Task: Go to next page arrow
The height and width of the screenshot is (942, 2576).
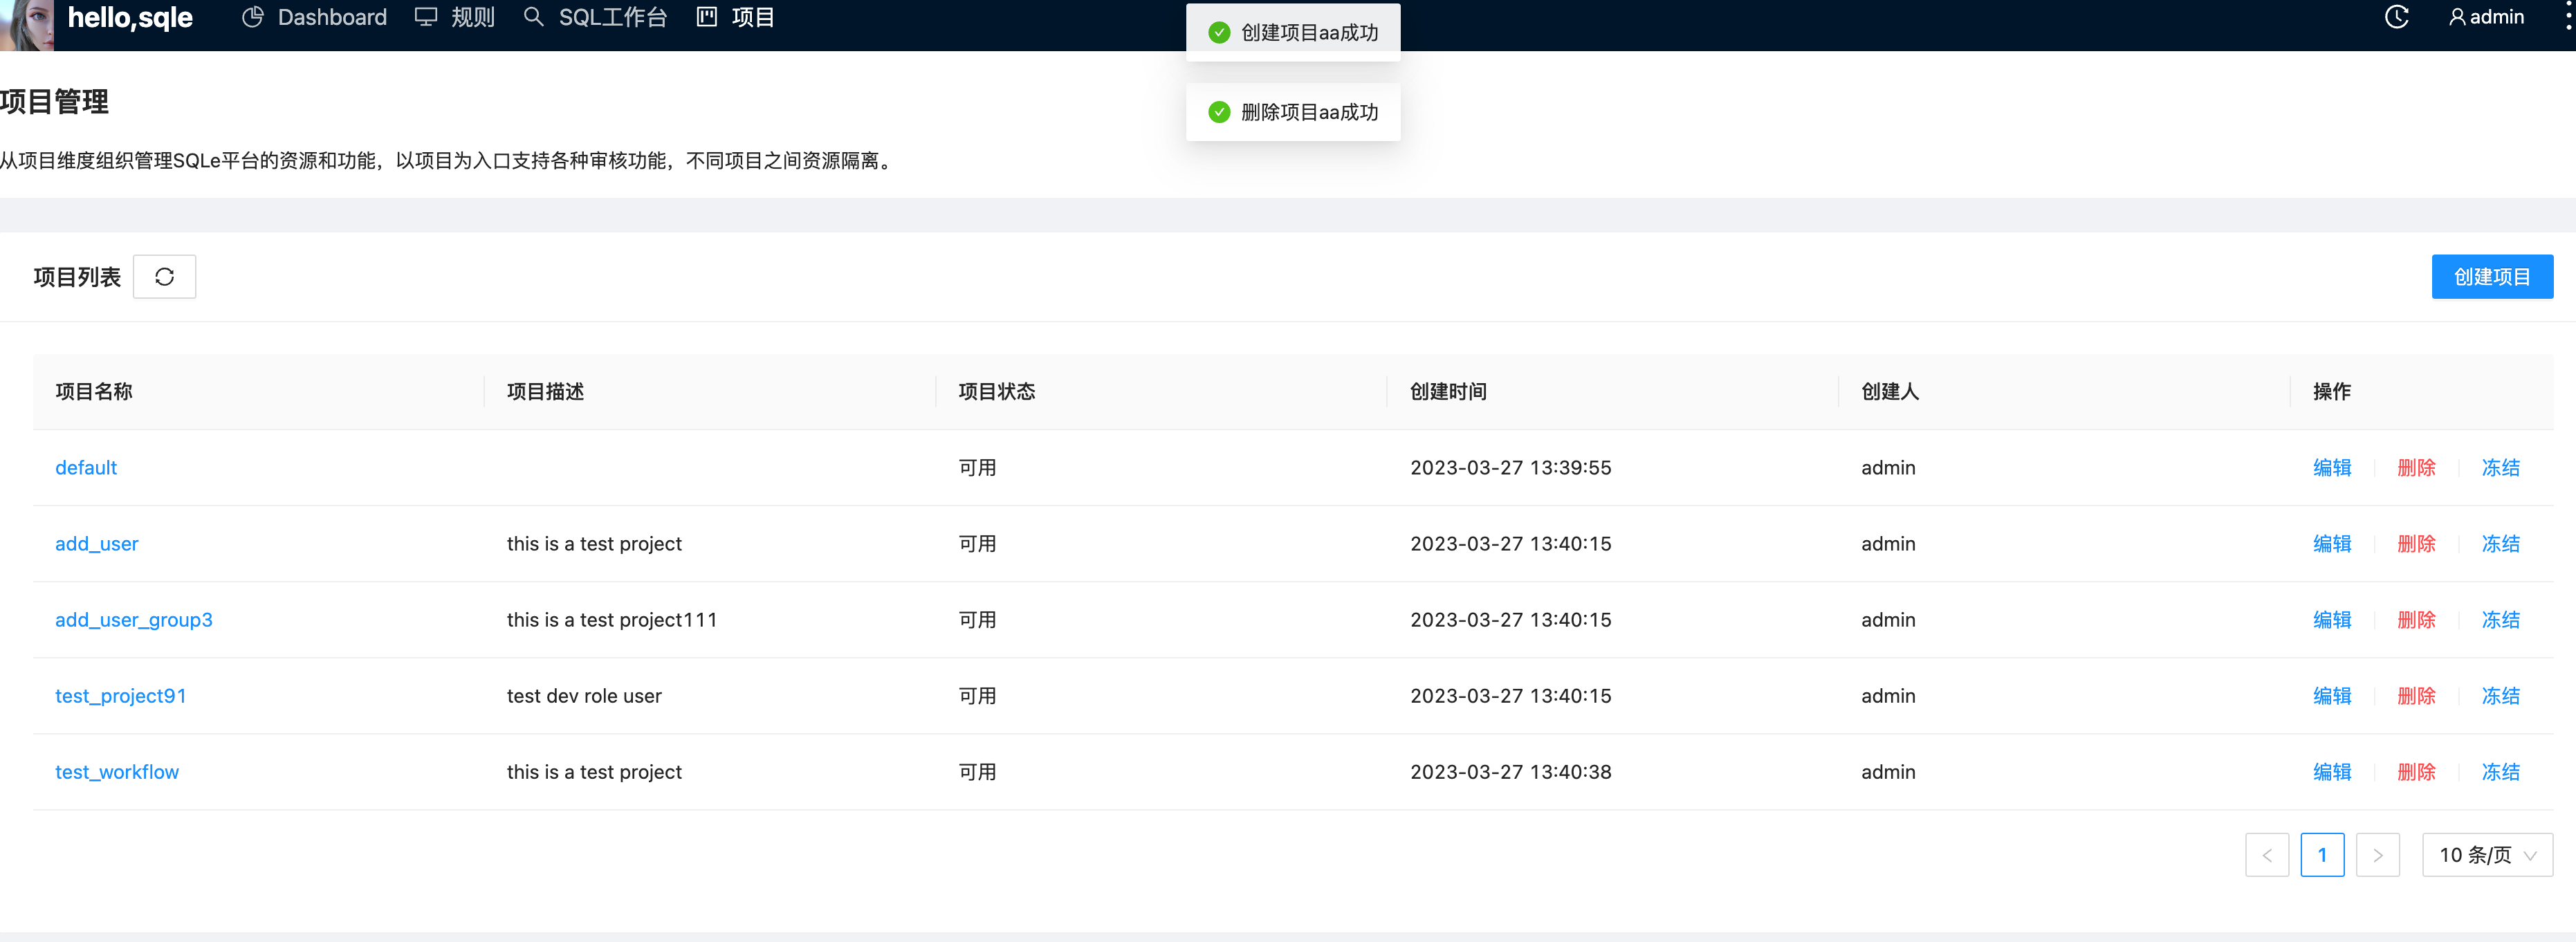Action: [x=2377, y=854]
